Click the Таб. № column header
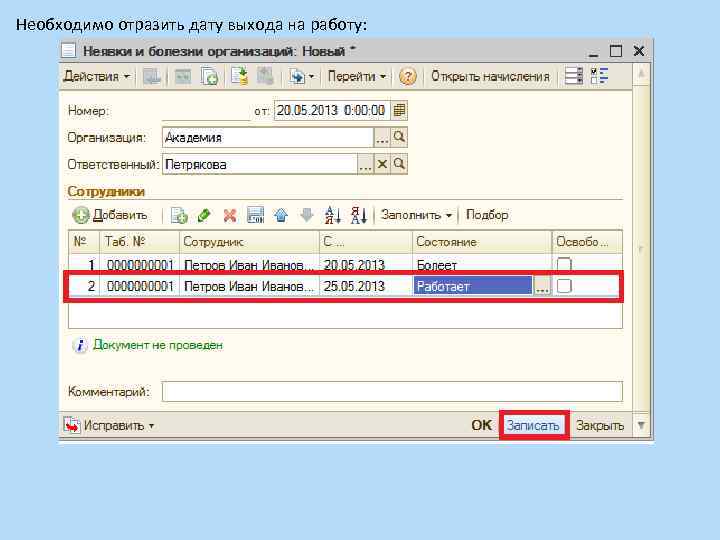 click(x=139, y=242)
